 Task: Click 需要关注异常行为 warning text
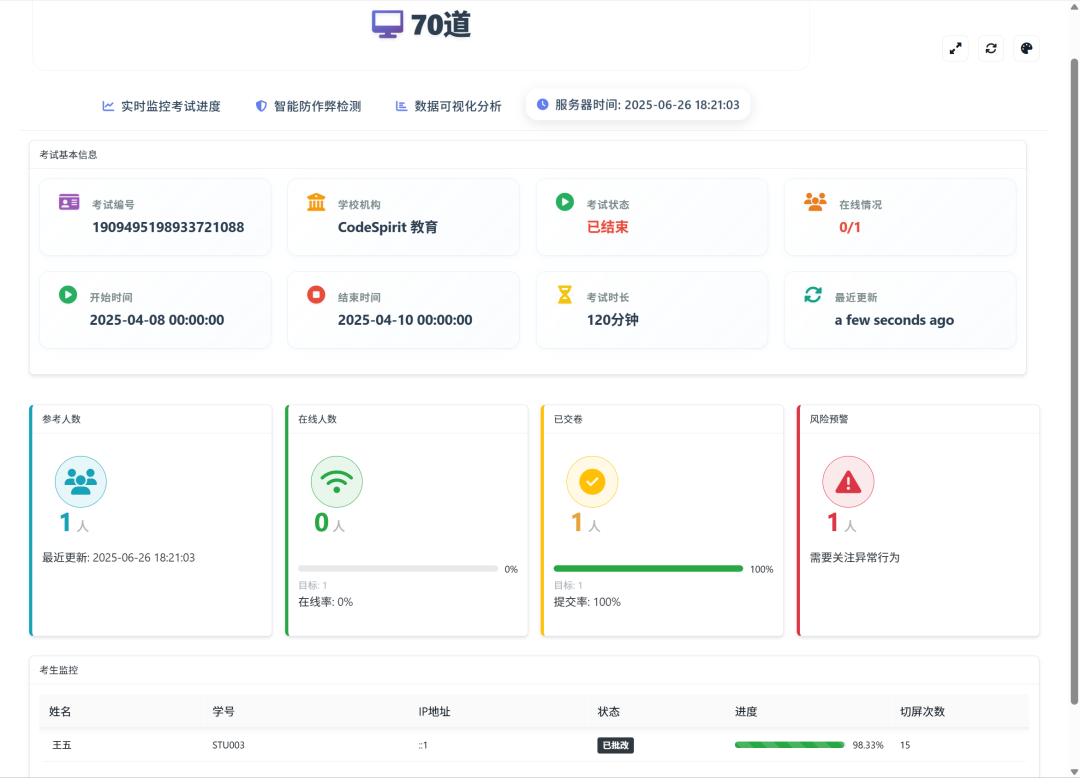[x=855, y=558]
